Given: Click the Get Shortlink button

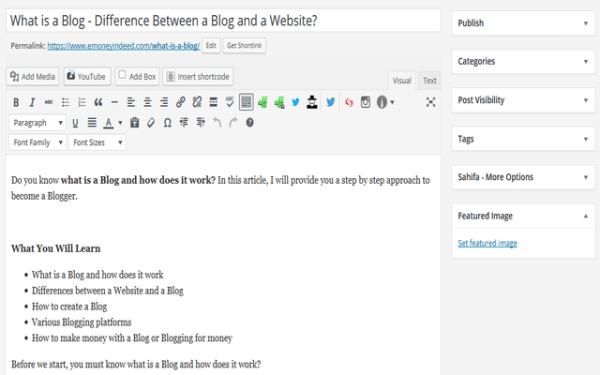Looking at the screenshot, I should pos(244,46).
